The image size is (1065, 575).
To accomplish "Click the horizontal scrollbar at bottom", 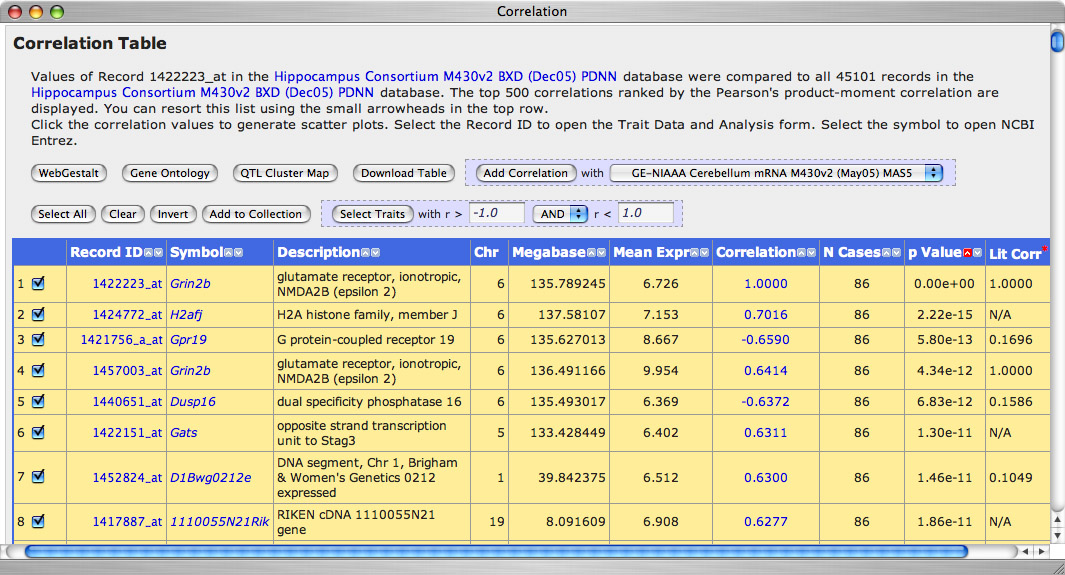I will [495, 551].
